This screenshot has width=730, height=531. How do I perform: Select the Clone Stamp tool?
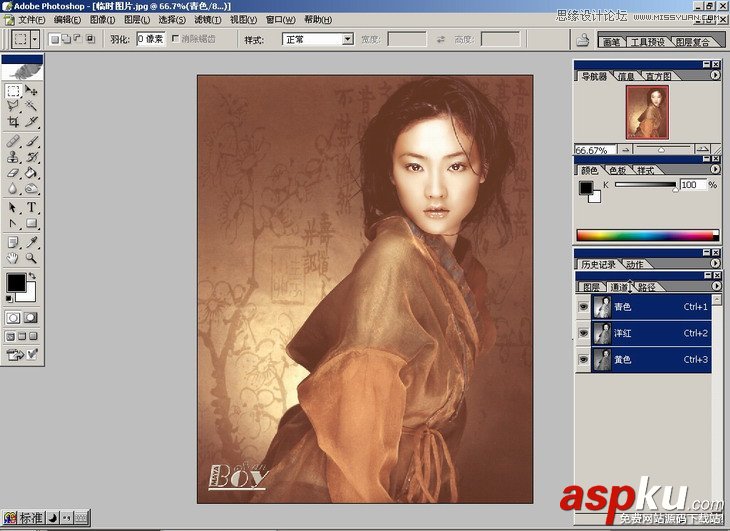(x=13, y=157)
